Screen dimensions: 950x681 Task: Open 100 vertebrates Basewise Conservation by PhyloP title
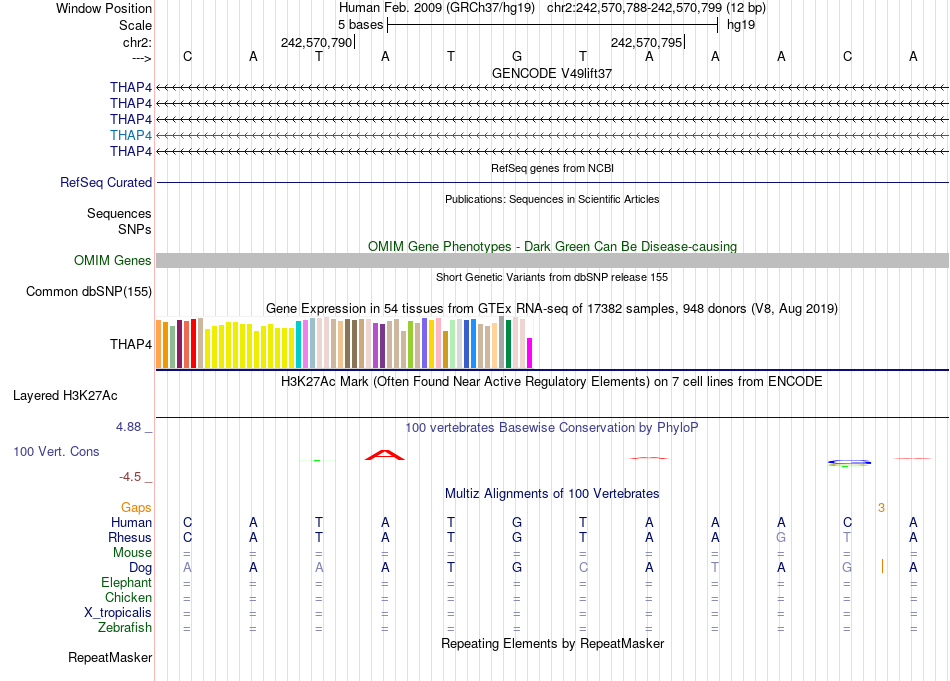552,428
